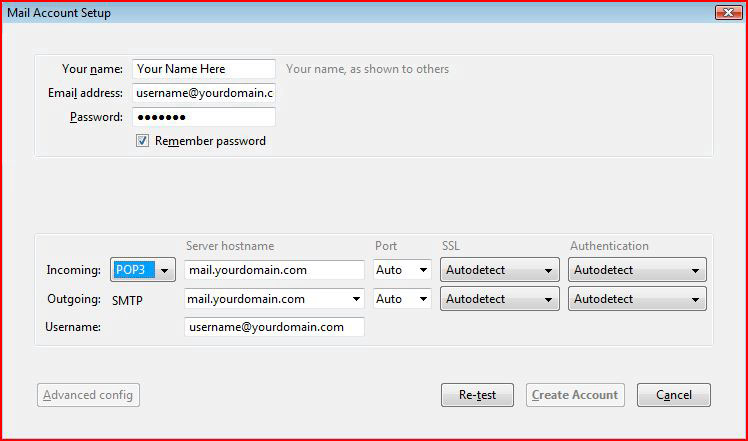Open the incoming Authentication Autodetect dropdown
The width and height of the screenshot is (748, 441).
coord(637,270)
